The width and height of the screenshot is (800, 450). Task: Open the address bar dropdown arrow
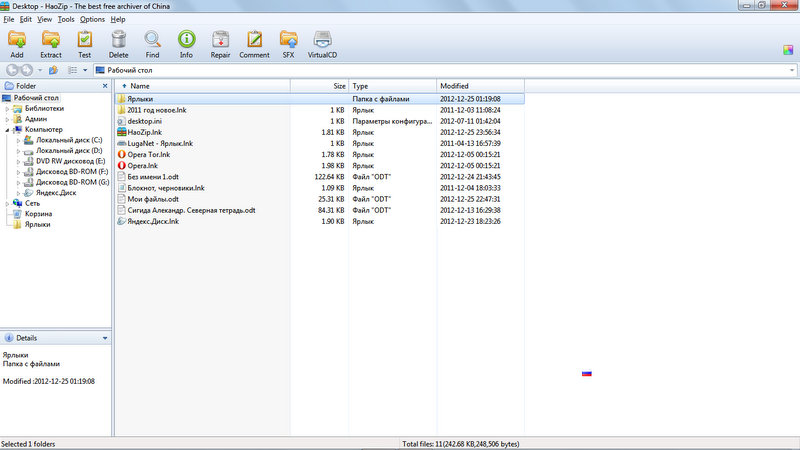pos(791,70)
